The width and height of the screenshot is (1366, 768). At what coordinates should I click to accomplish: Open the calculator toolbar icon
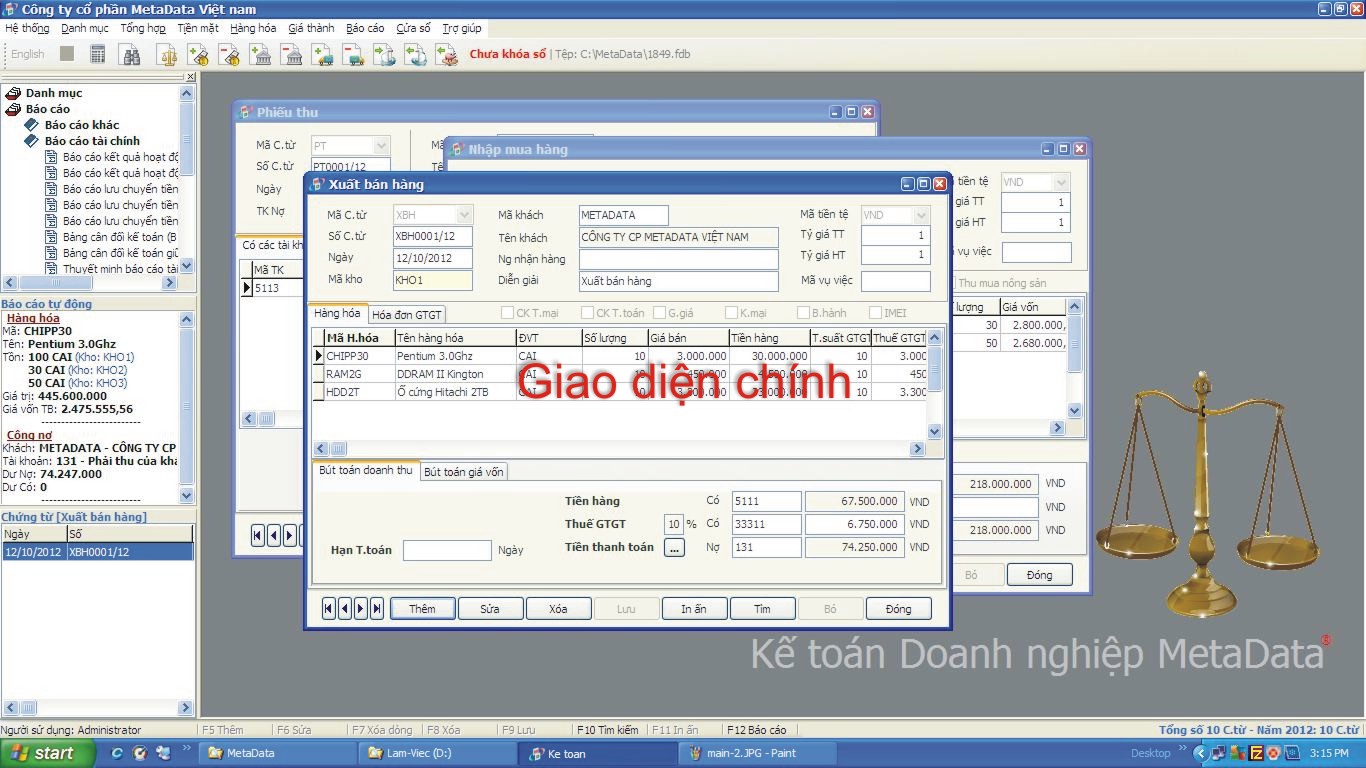(97, 55)
